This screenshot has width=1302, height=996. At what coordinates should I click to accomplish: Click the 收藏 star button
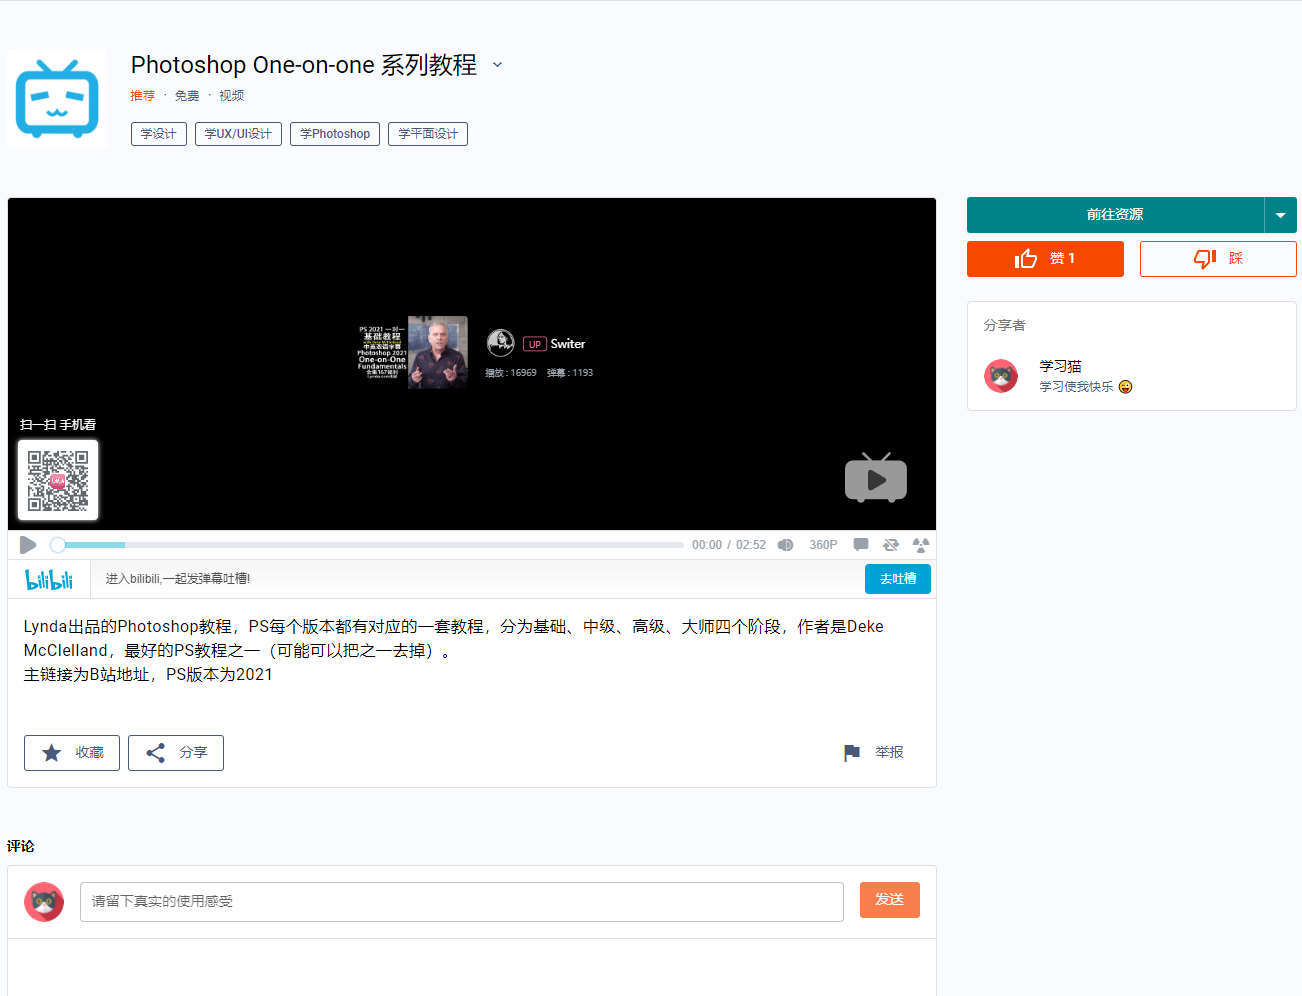click(x=72, y=753)
